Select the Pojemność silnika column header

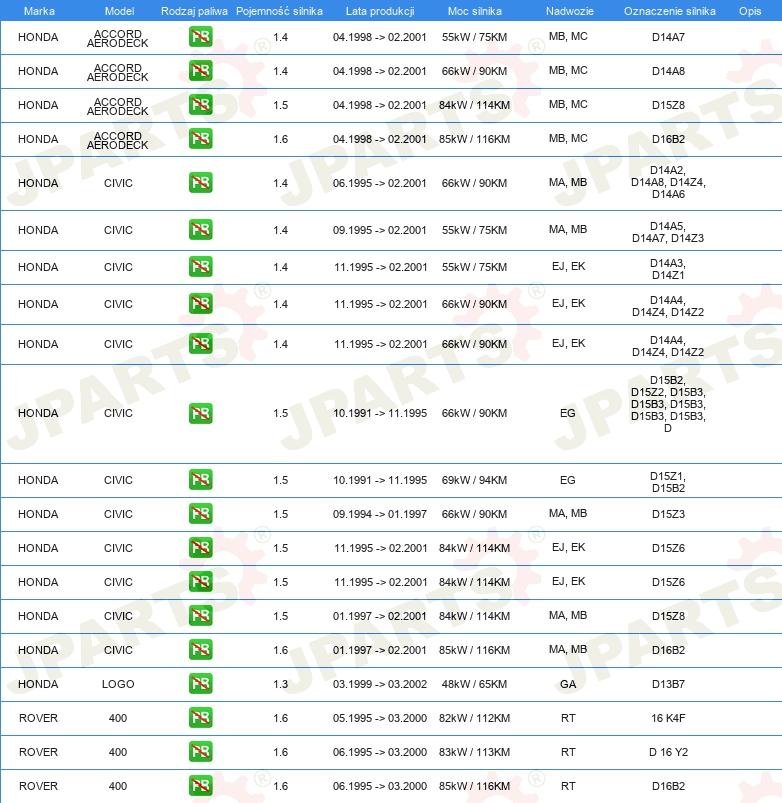[279, 10]
